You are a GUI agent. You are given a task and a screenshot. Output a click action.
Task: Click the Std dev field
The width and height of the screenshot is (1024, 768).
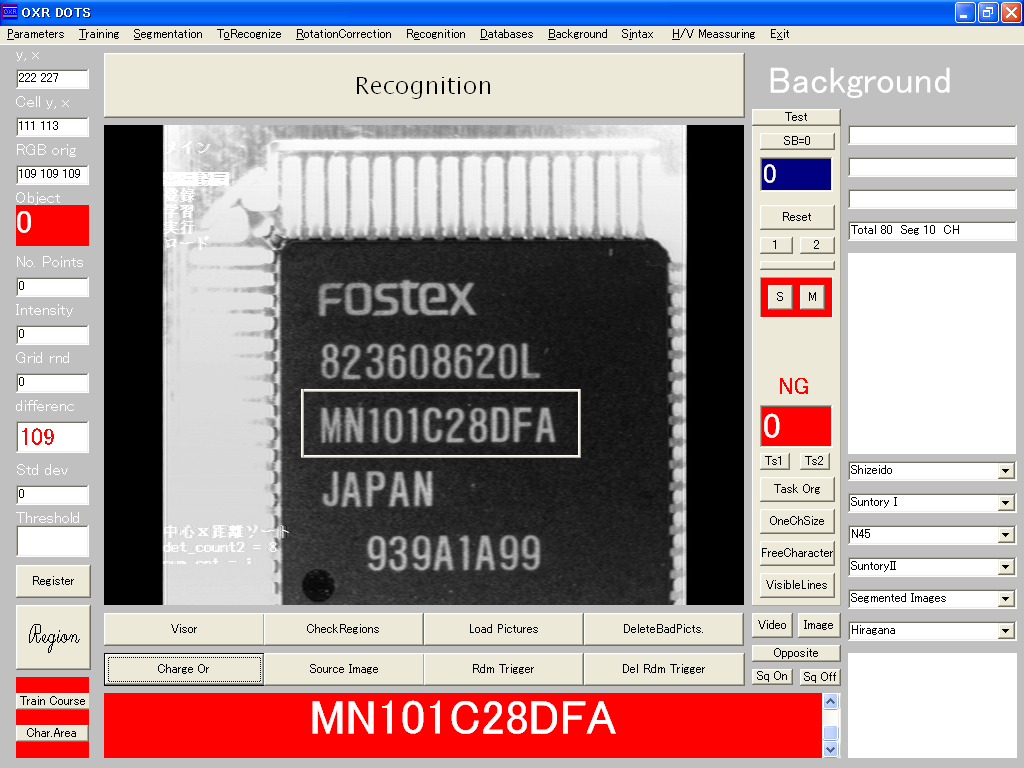point(52,494)
